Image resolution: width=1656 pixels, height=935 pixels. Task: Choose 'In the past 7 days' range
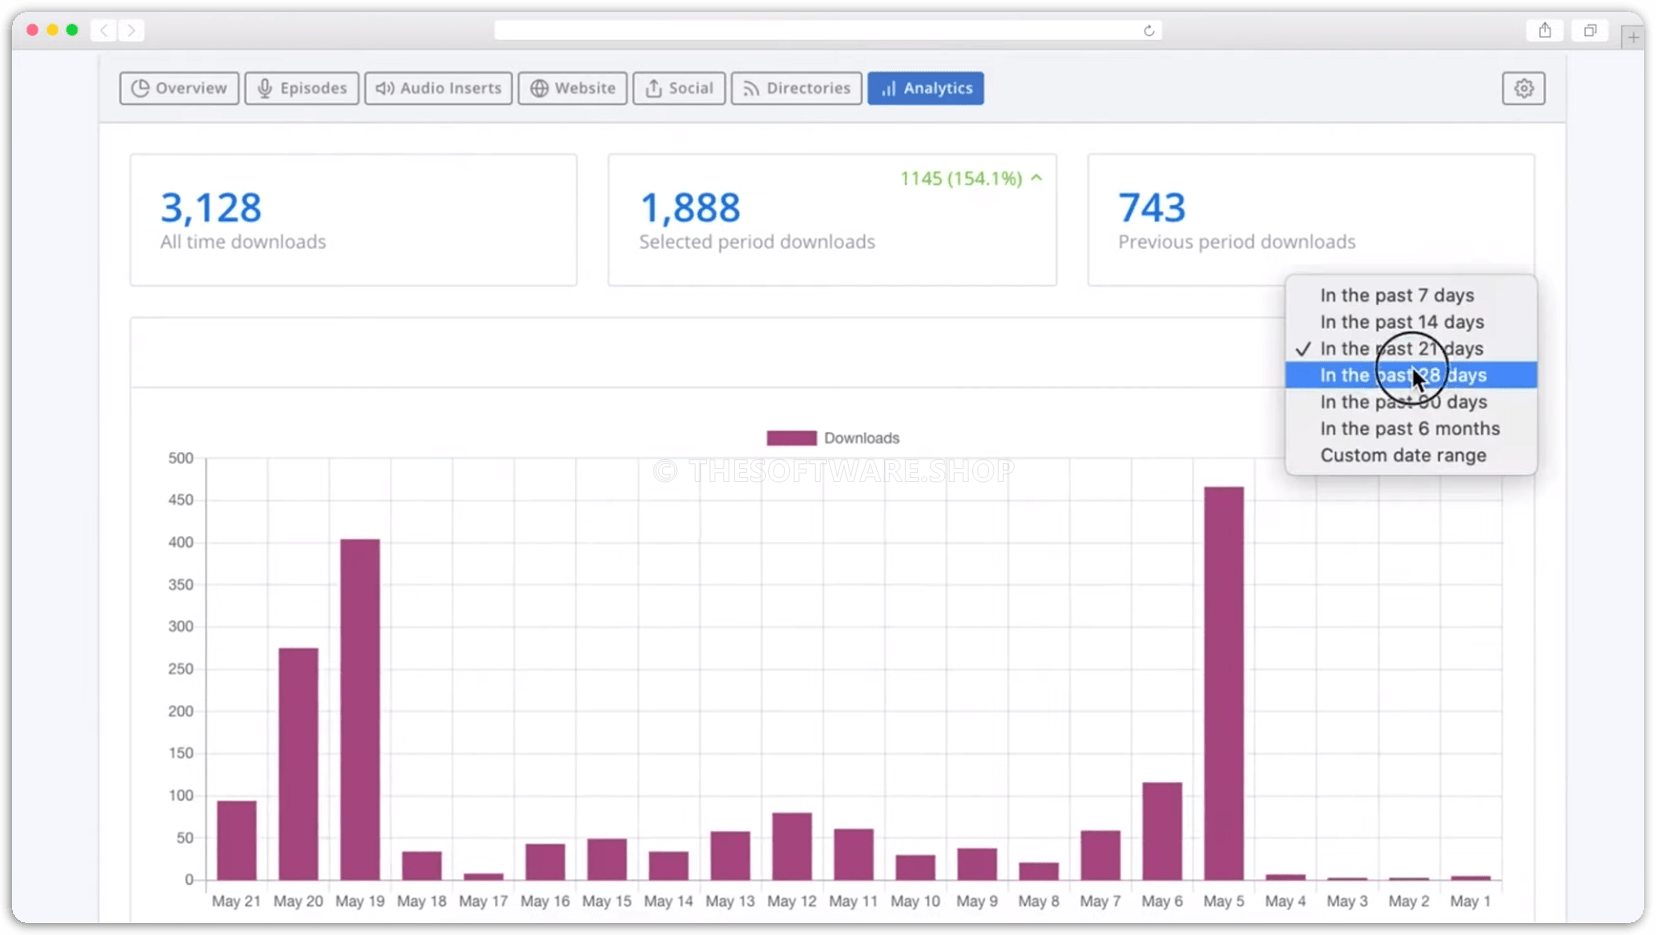(1397, 294)
